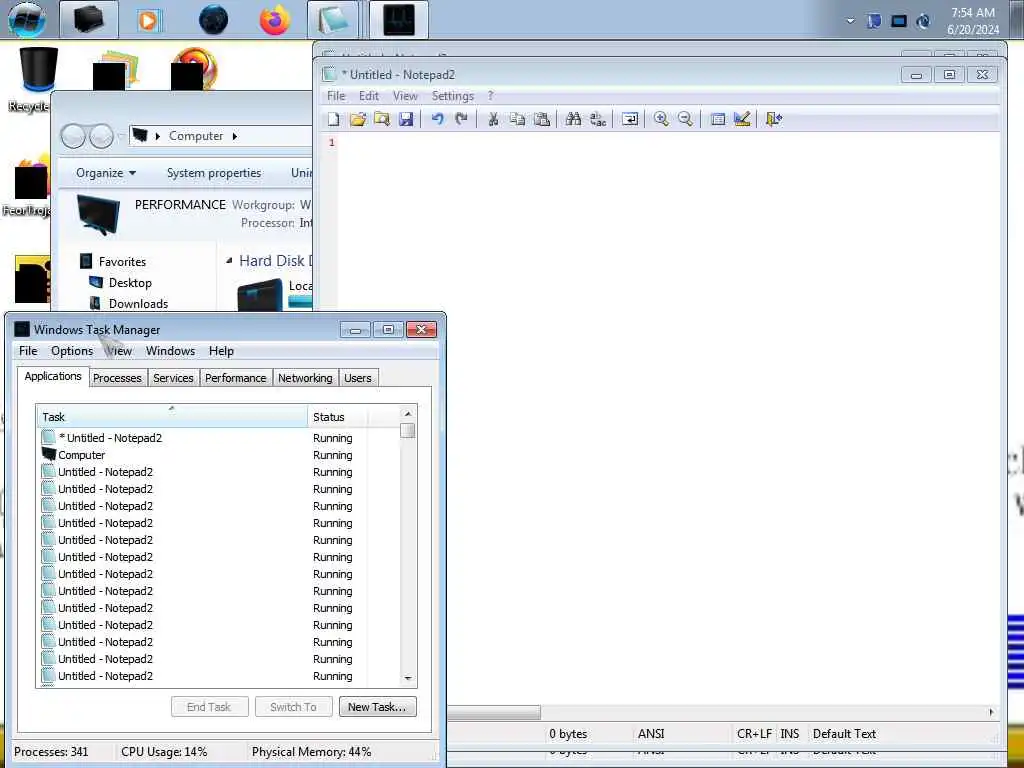Click the Browse files icon in Notepad2 toolbar
This screenshot has height=768, width=1024.
pyautogui.click(x=382, y=119)
